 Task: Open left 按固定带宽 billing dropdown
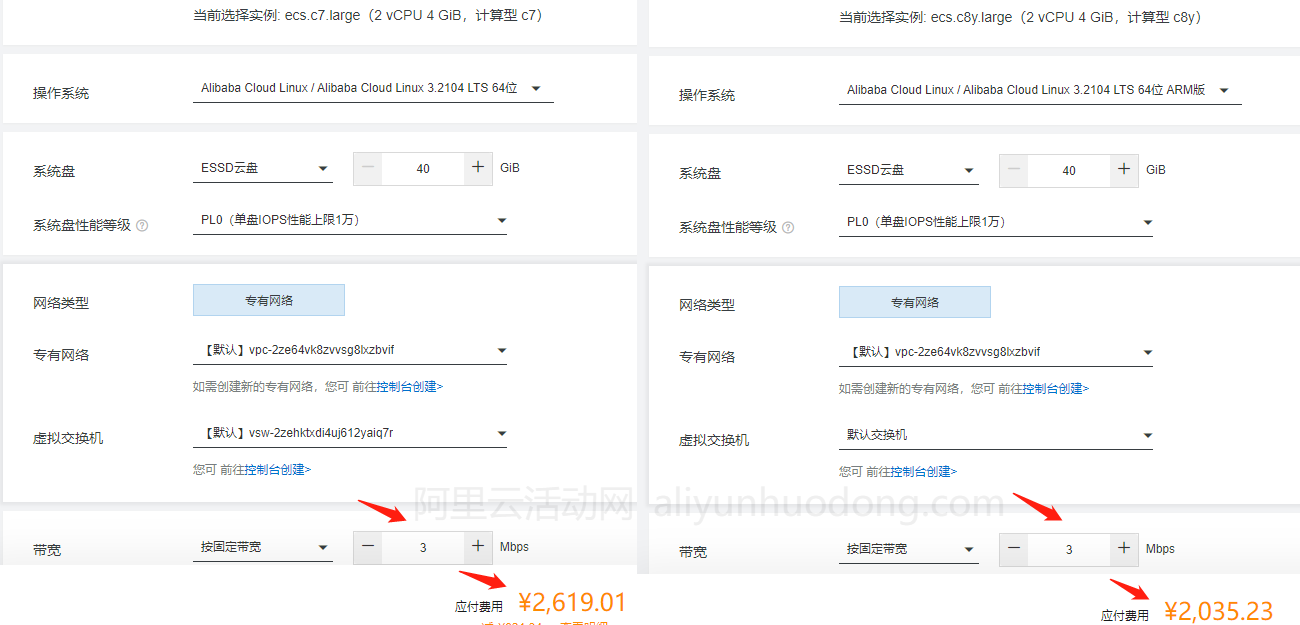tap(263, 548)
